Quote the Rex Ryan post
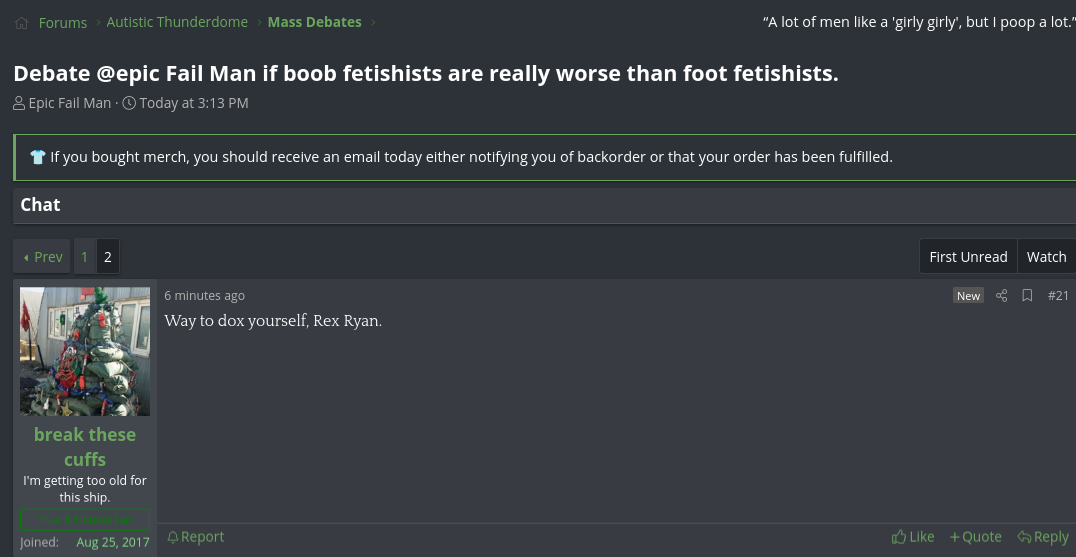This screenshot has width=1076, height=557. pyautogui.click(x=975, y=536)
